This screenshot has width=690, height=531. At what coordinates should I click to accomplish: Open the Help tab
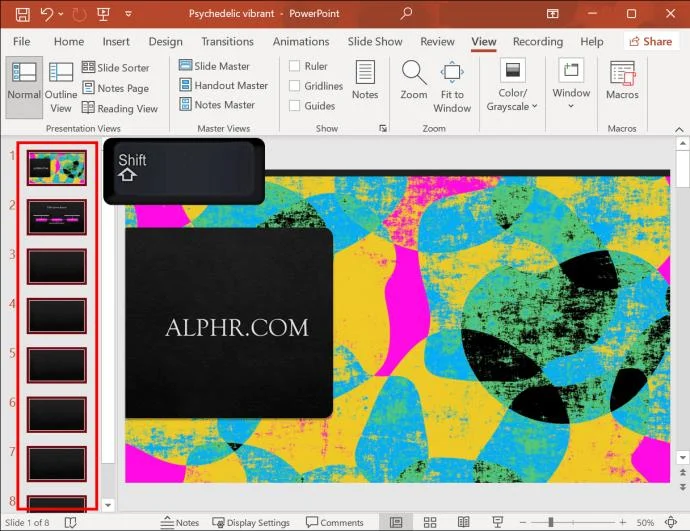[x=592, y=41]
